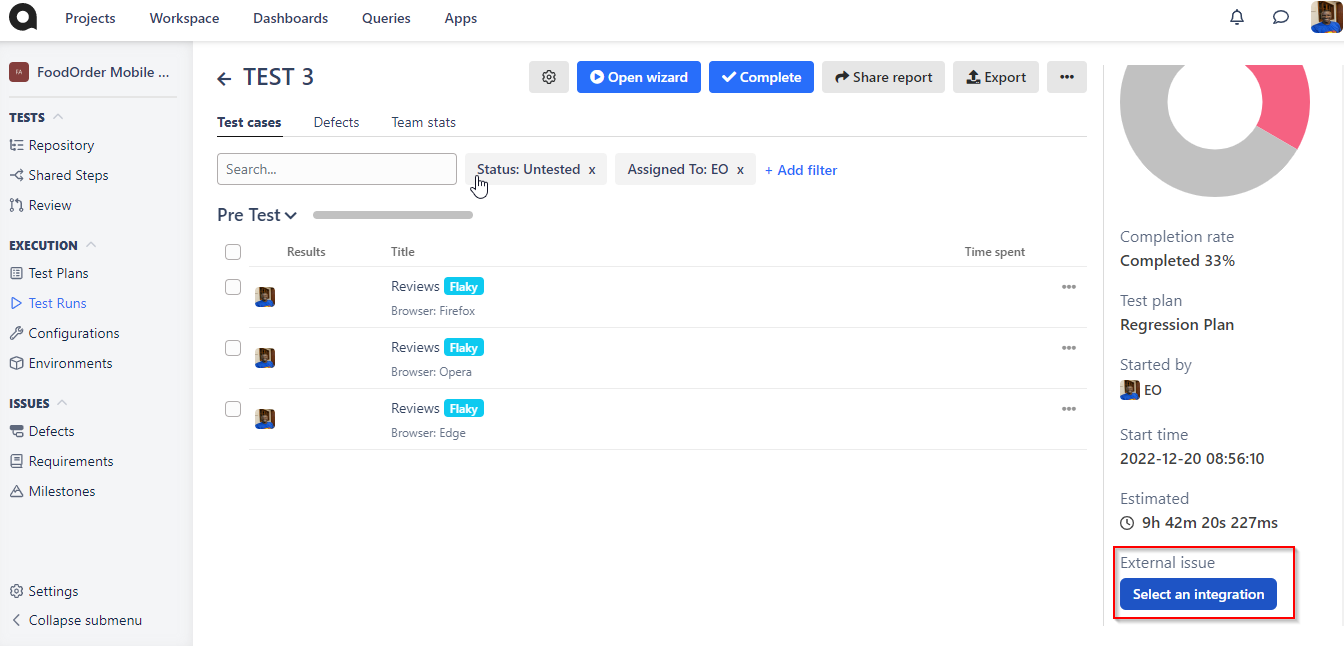Click the Qase logo in top-left corner
Image resolution: width=1344 pixels, height=646 pixels.
tap(22, 18)
